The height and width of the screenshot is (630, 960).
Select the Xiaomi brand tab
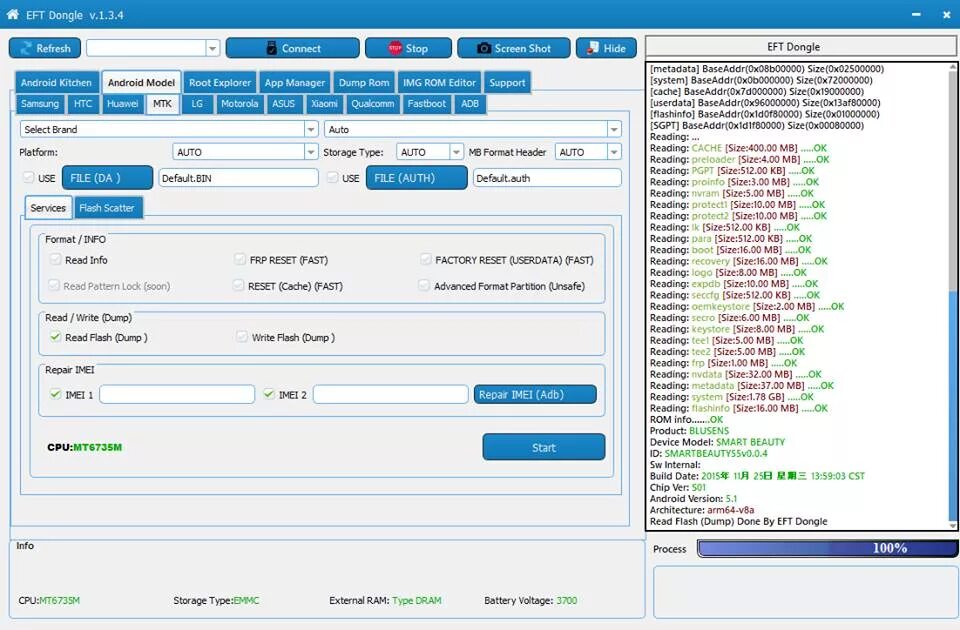pyautogui.click(x=324, y=104)
